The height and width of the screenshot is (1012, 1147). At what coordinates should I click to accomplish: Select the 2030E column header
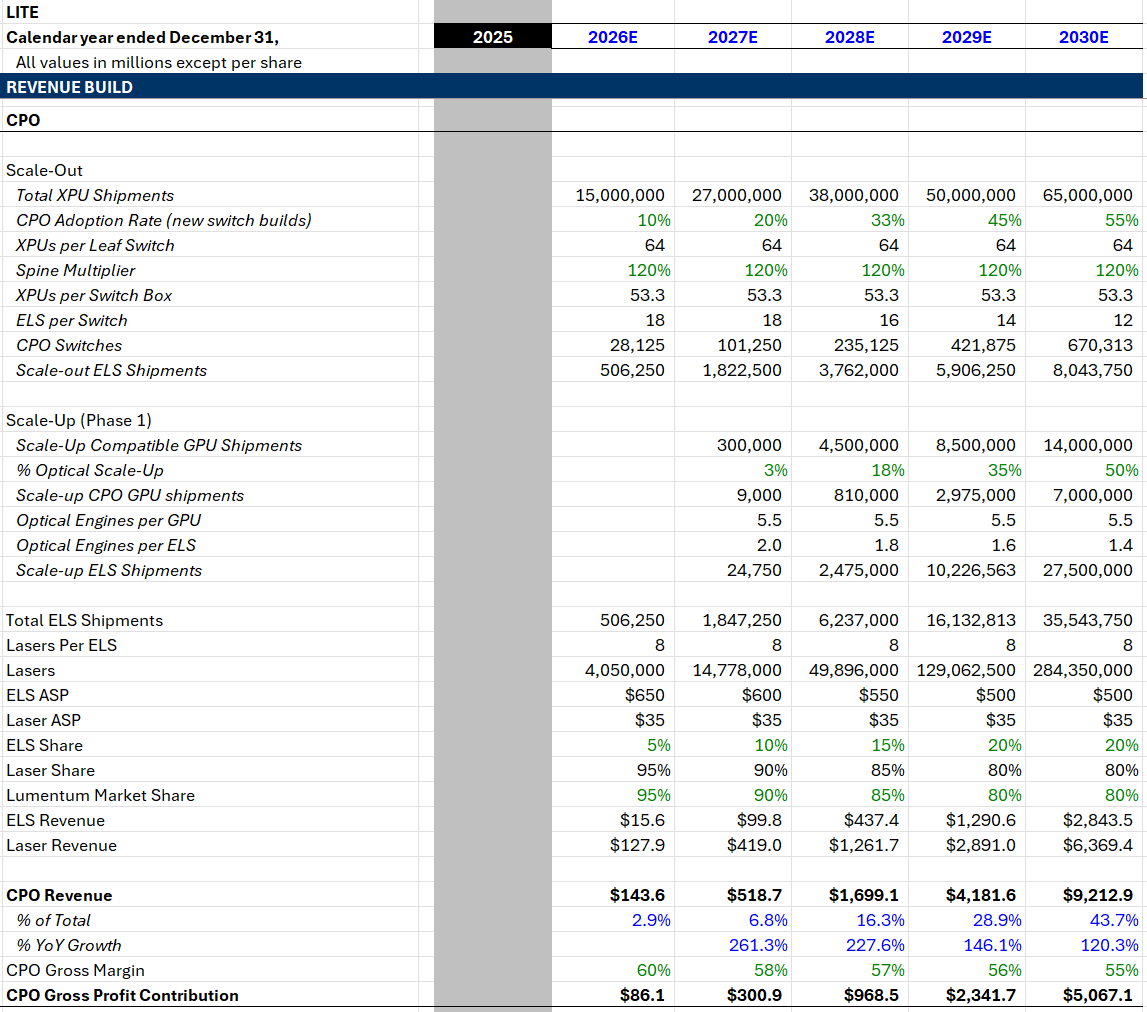(x=1084, y=37)
